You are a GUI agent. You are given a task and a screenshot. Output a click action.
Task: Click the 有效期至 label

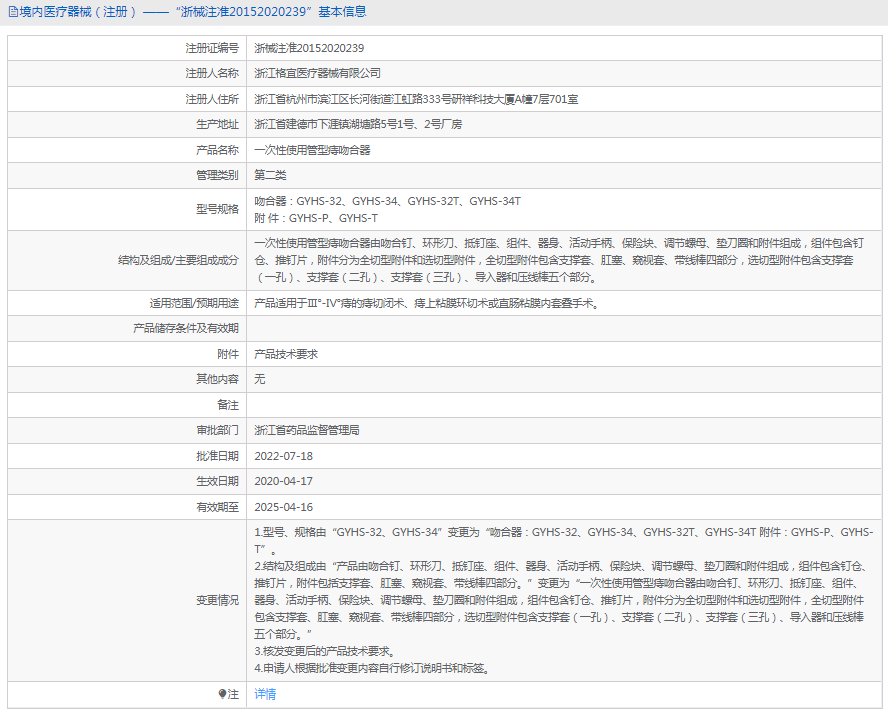217,507
